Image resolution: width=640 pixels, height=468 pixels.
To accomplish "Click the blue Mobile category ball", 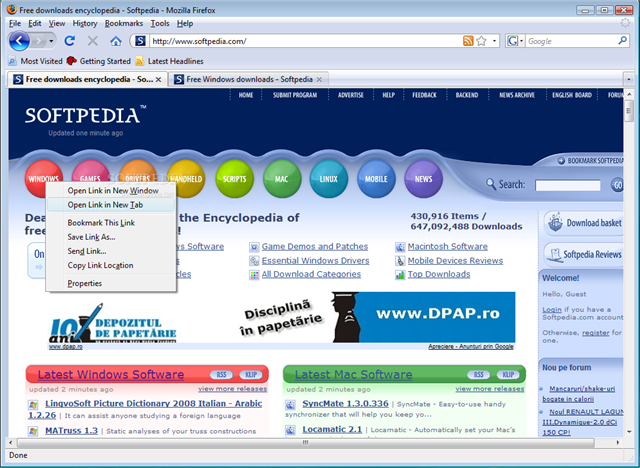I will click(376, 179).
